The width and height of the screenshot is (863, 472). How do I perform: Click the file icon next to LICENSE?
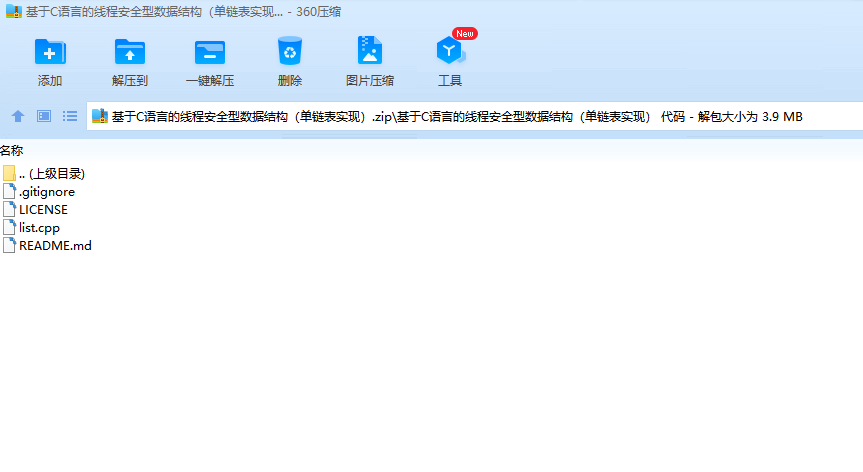click(x=9, y=210)
